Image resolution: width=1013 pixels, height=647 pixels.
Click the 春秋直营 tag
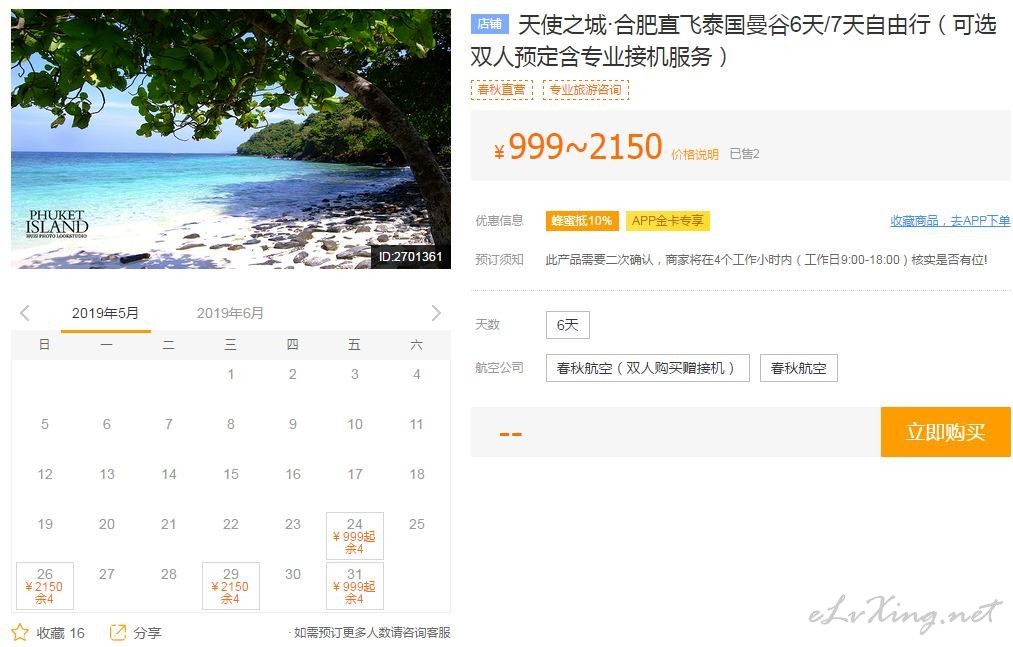click(x=502, y=89)
